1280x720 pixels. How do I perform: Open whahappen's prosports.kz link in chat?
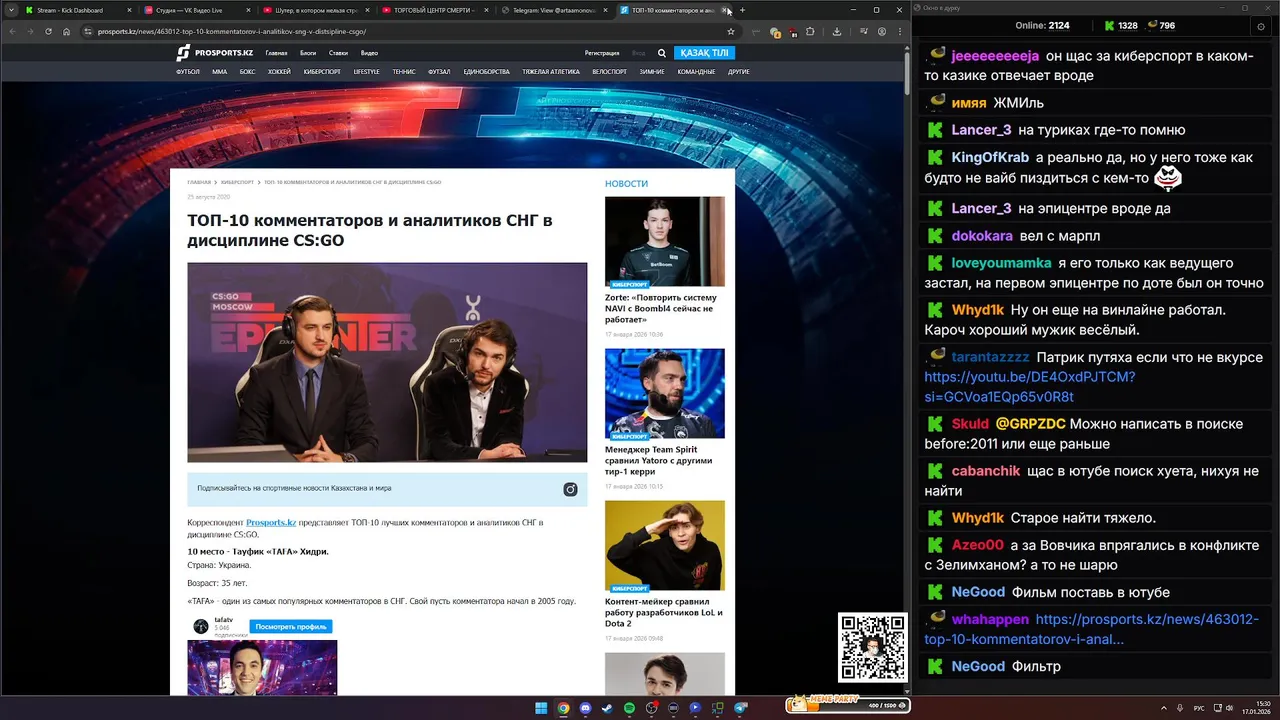[1091, 629]
